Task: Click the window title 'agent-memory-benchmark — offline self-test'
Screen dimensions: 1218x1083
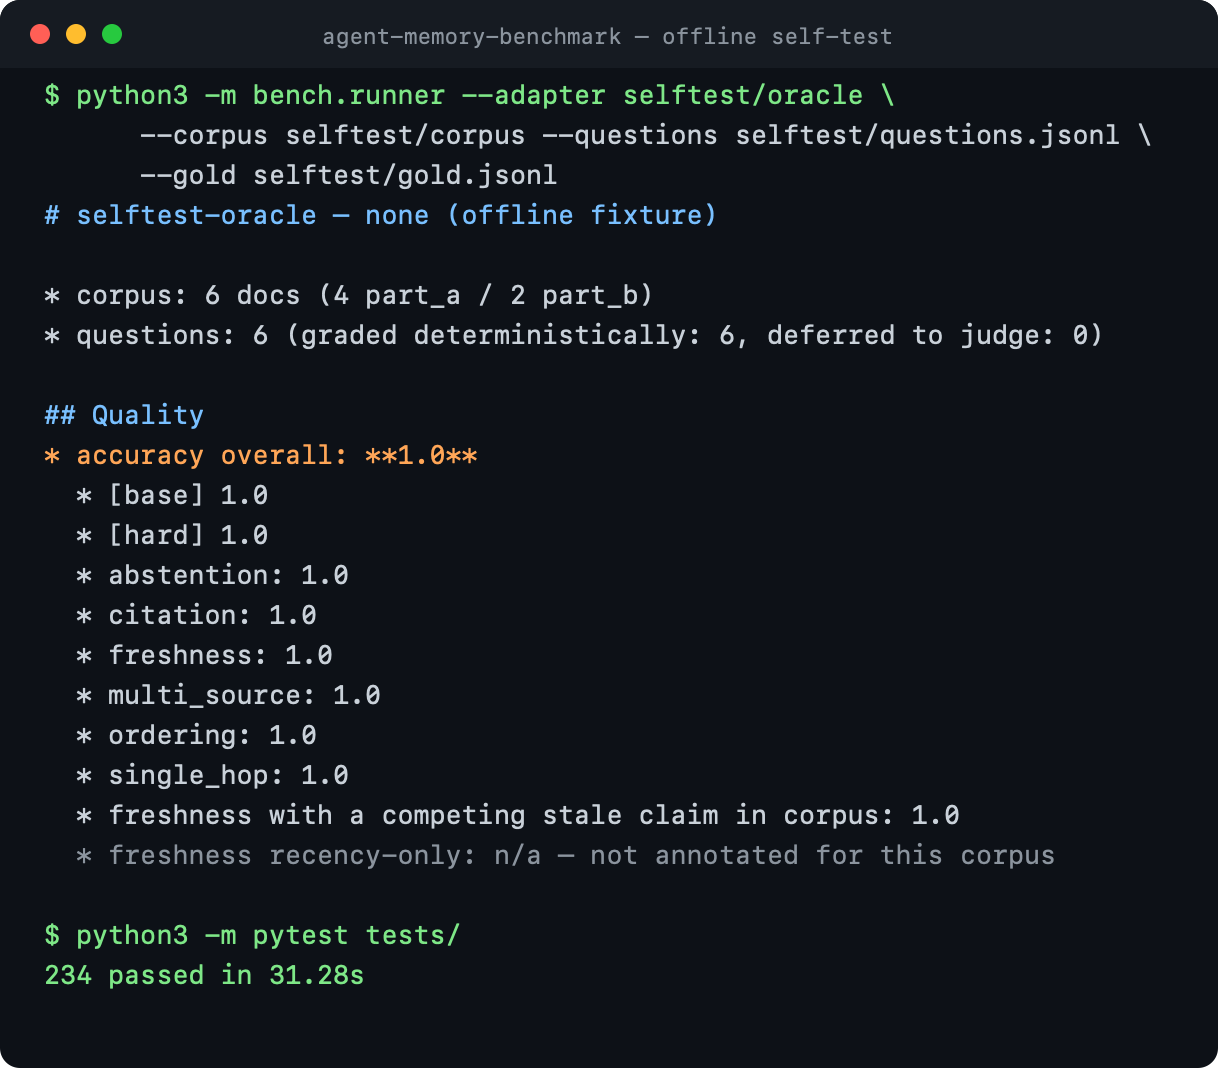Action: [607, 37]
